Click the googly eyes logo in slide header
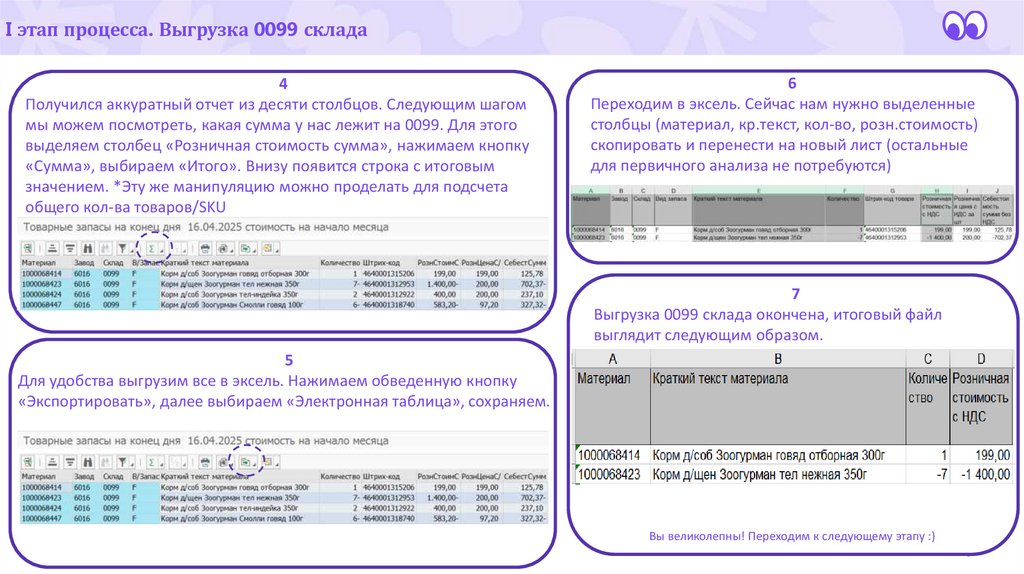This screenshot has height=574, width=1024. click(x=965, y=26)
